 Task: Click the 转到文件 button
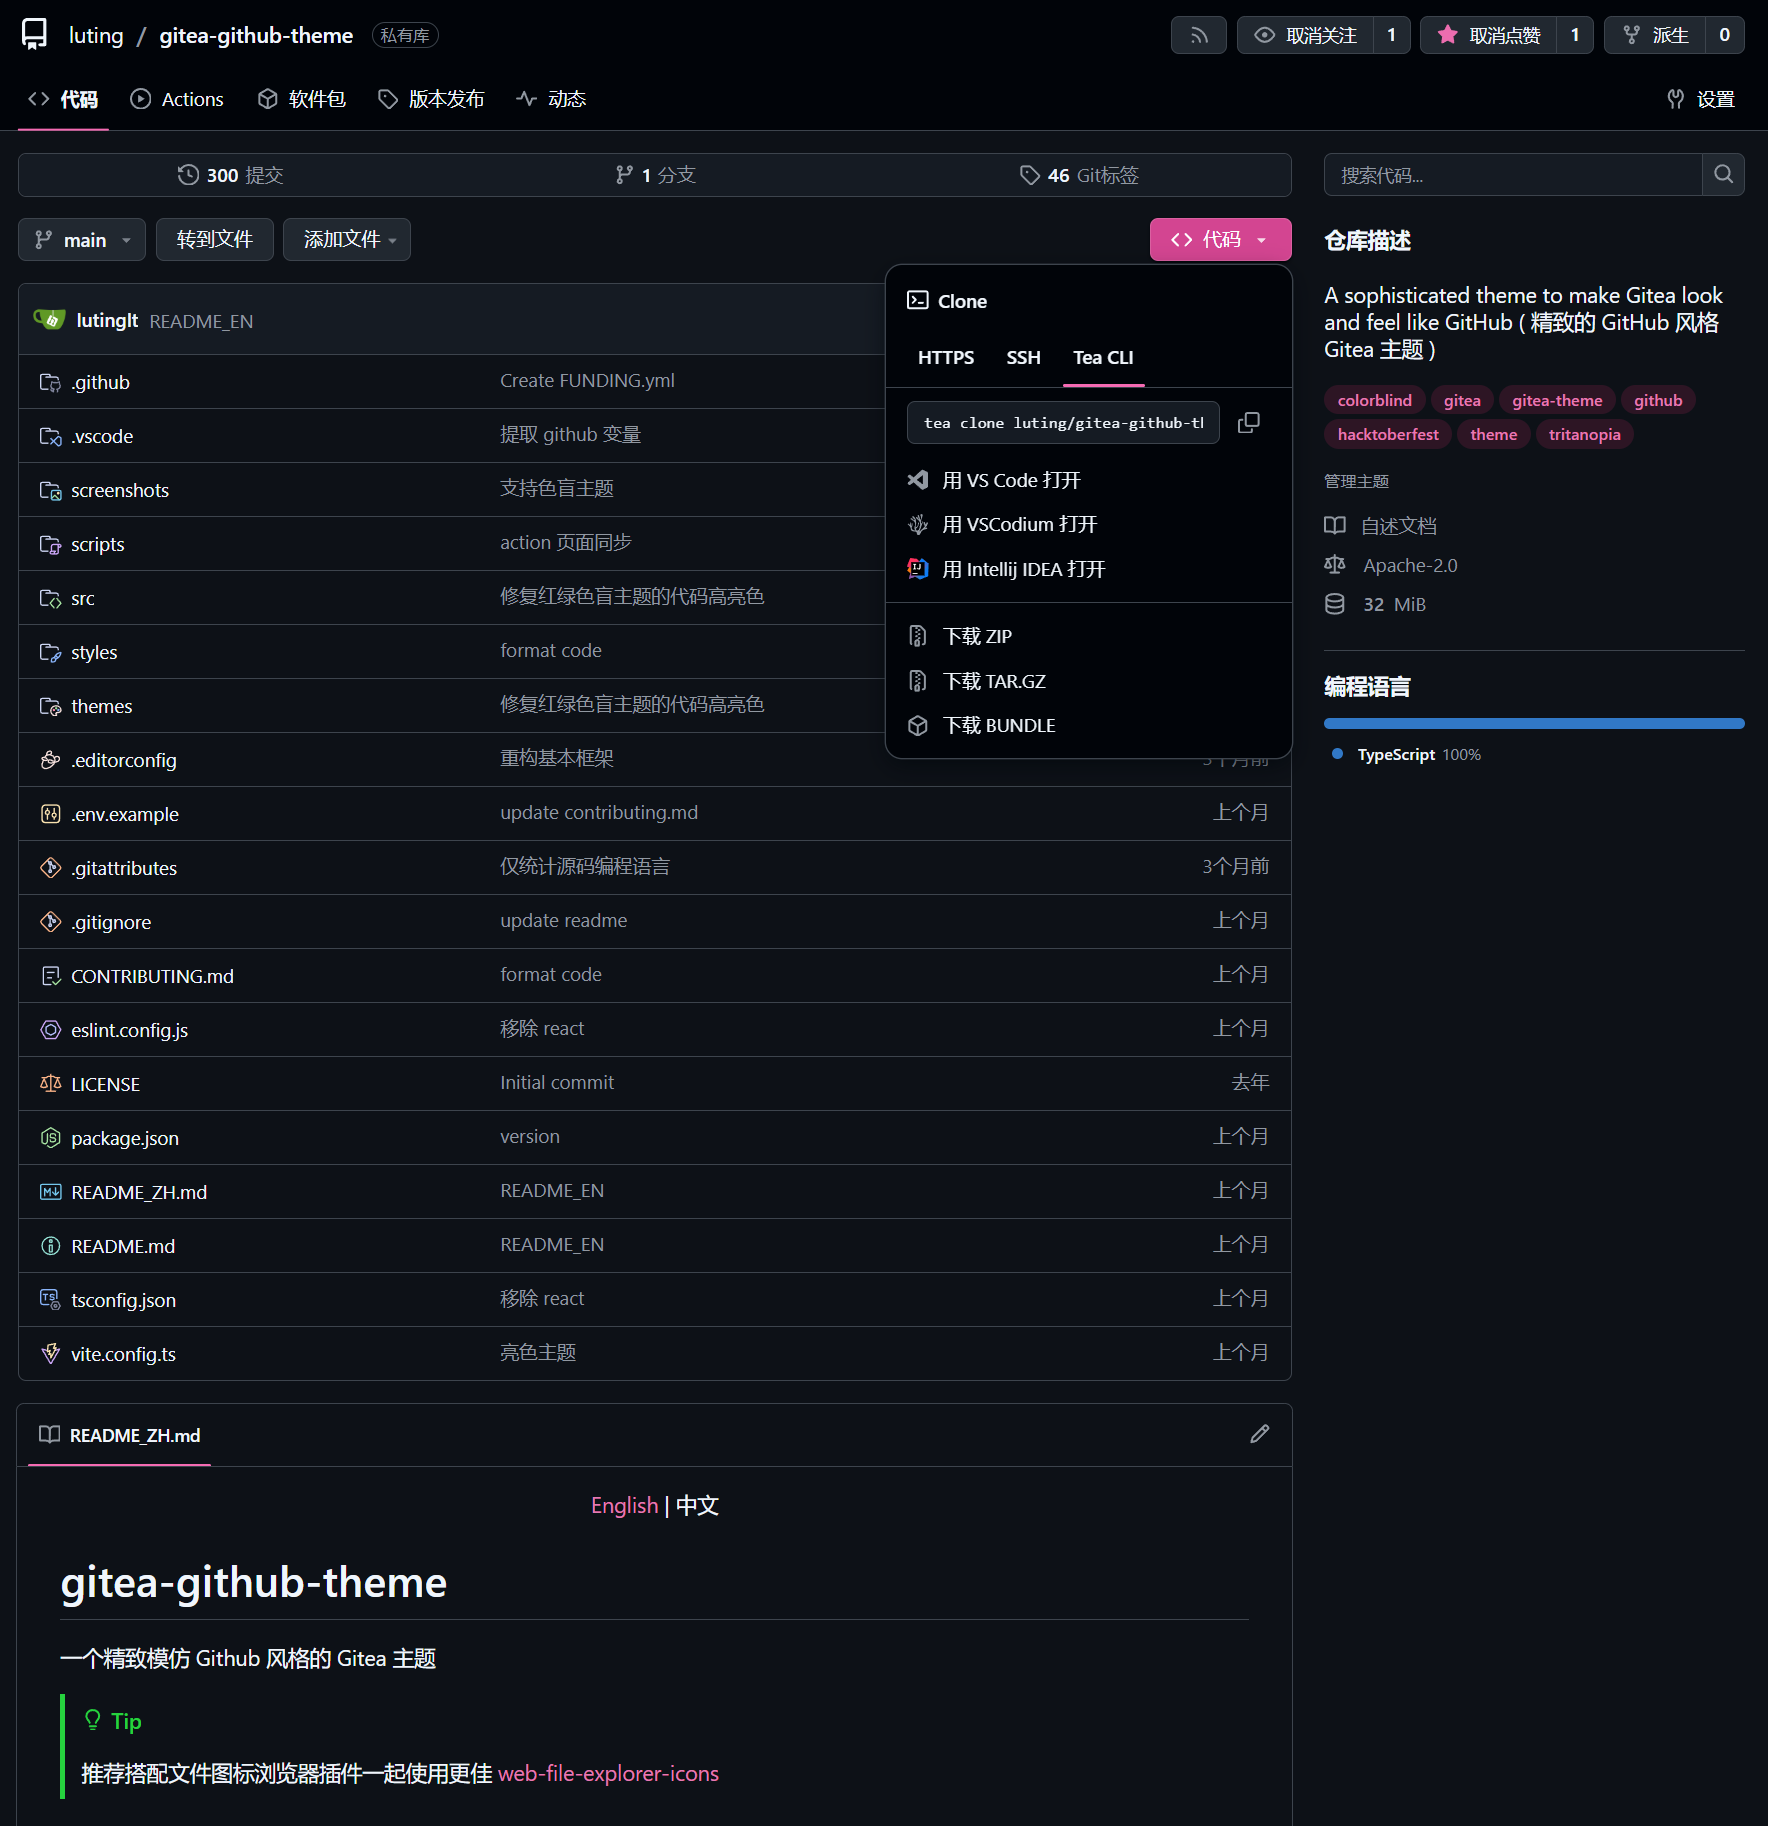tap(214, 240)
